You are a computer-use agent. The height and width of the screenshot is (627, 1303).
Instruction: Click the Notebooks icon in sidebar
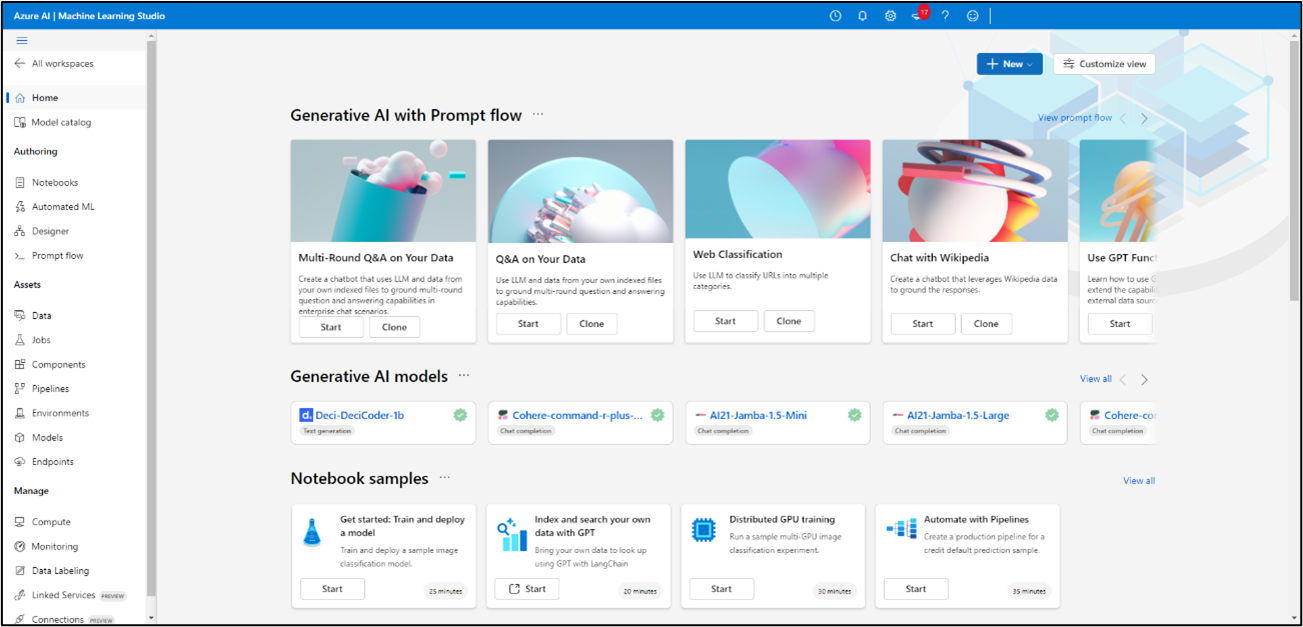coord(20,183)
